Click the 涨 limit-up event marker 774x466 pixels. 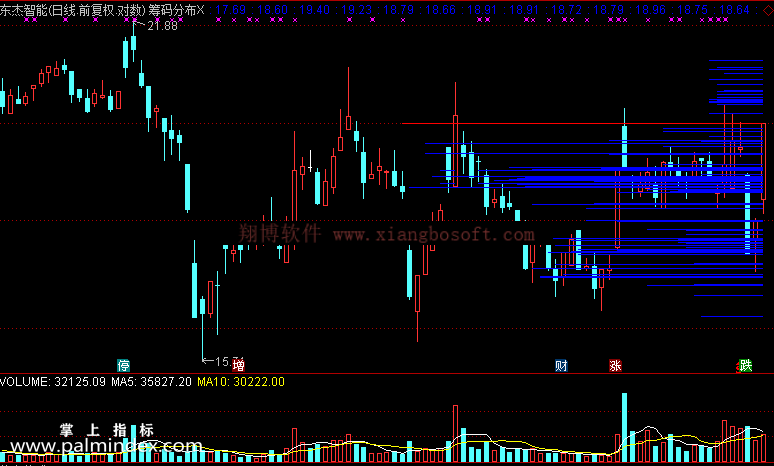(x=615, y=365)
